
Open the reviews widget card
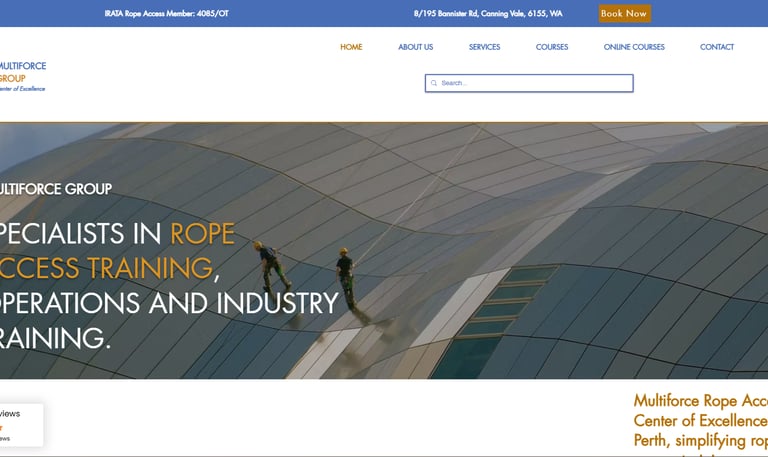tap(21, 425)
